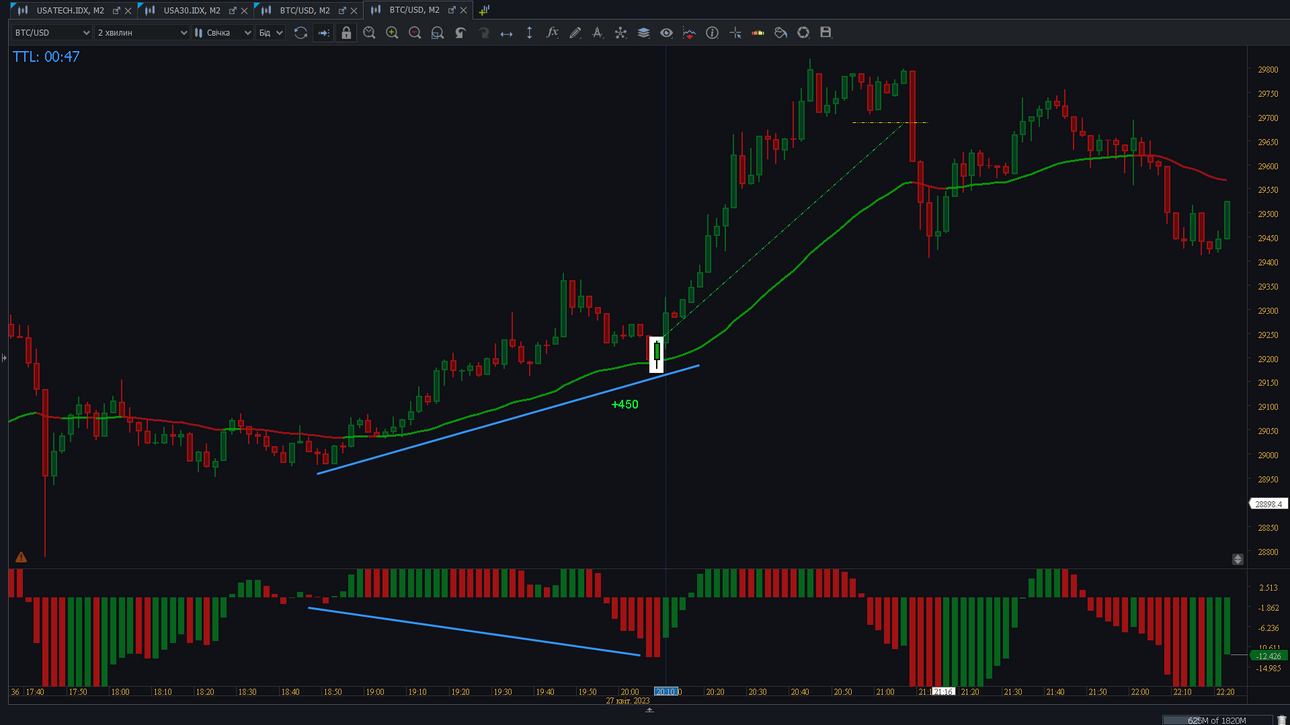1290x725 pixels.
Task: Click the 28898.4 price label on the axis
Action: (1268, 504)
